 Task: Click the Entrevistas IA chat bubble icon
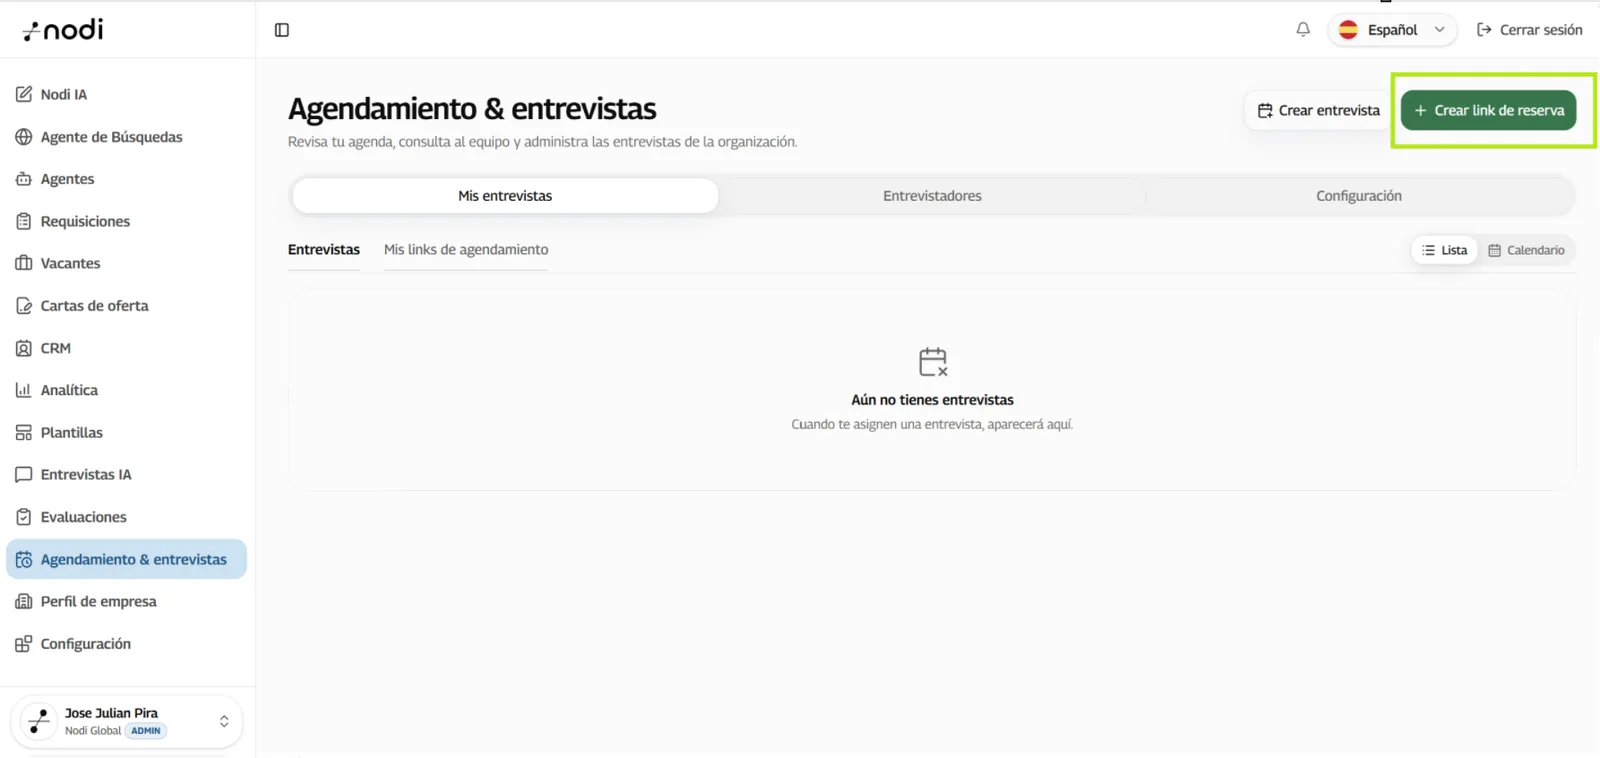[24, 475]
